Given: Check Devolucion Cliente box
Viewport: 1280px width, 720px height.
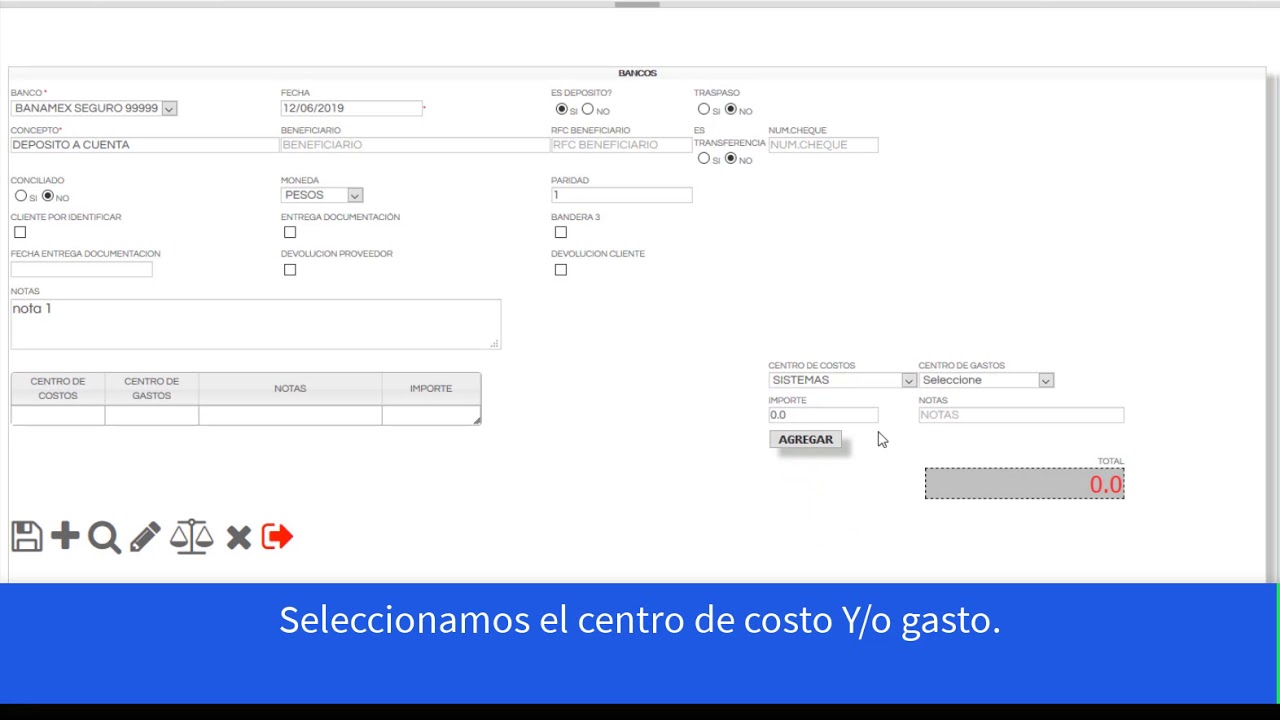Looking at the screenshot, I should click(x=561, y=269).
